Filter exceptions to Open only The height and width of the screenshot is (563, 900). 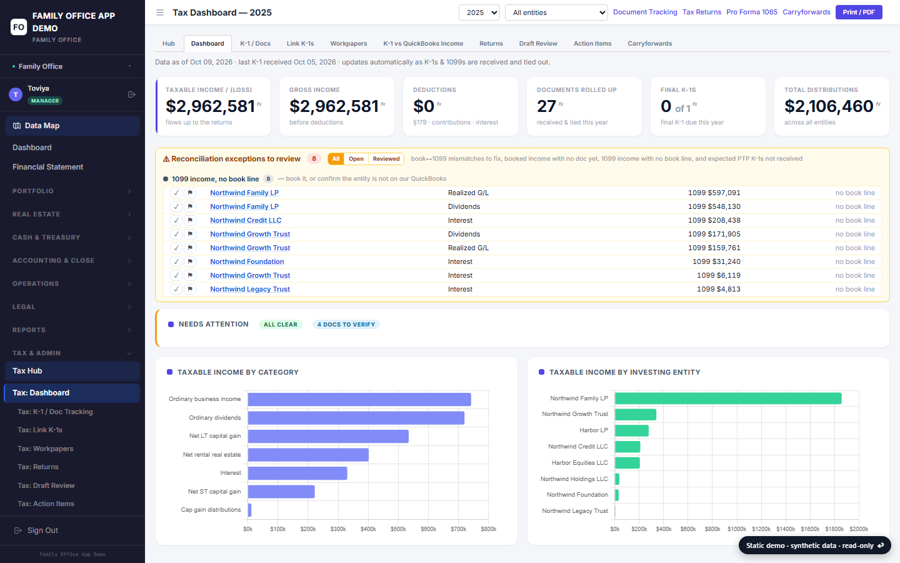[x=356, y=159]
